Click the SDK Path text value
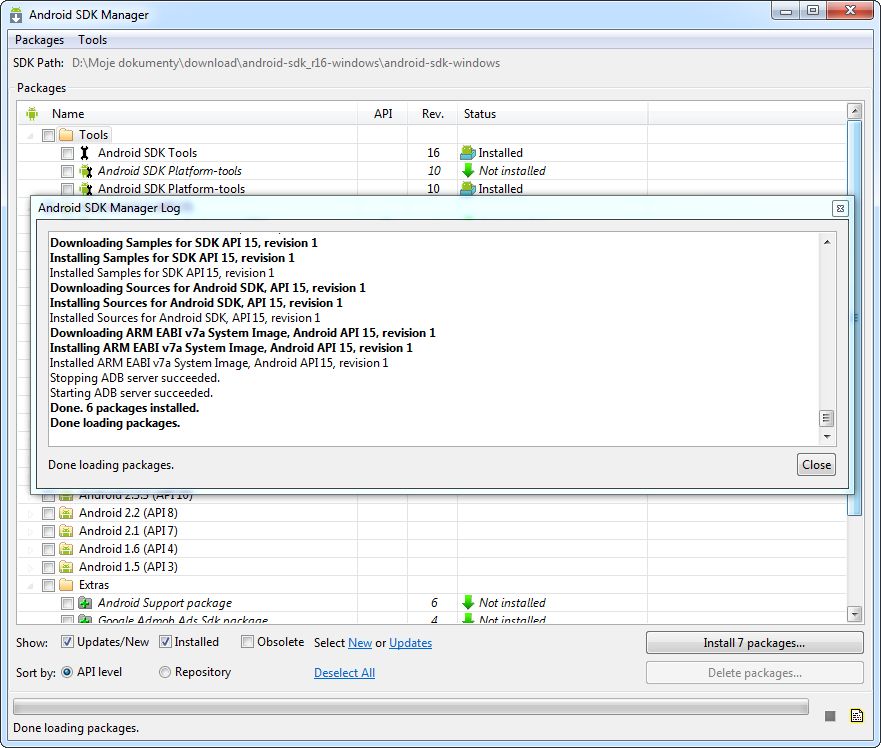 coord(286,63)
